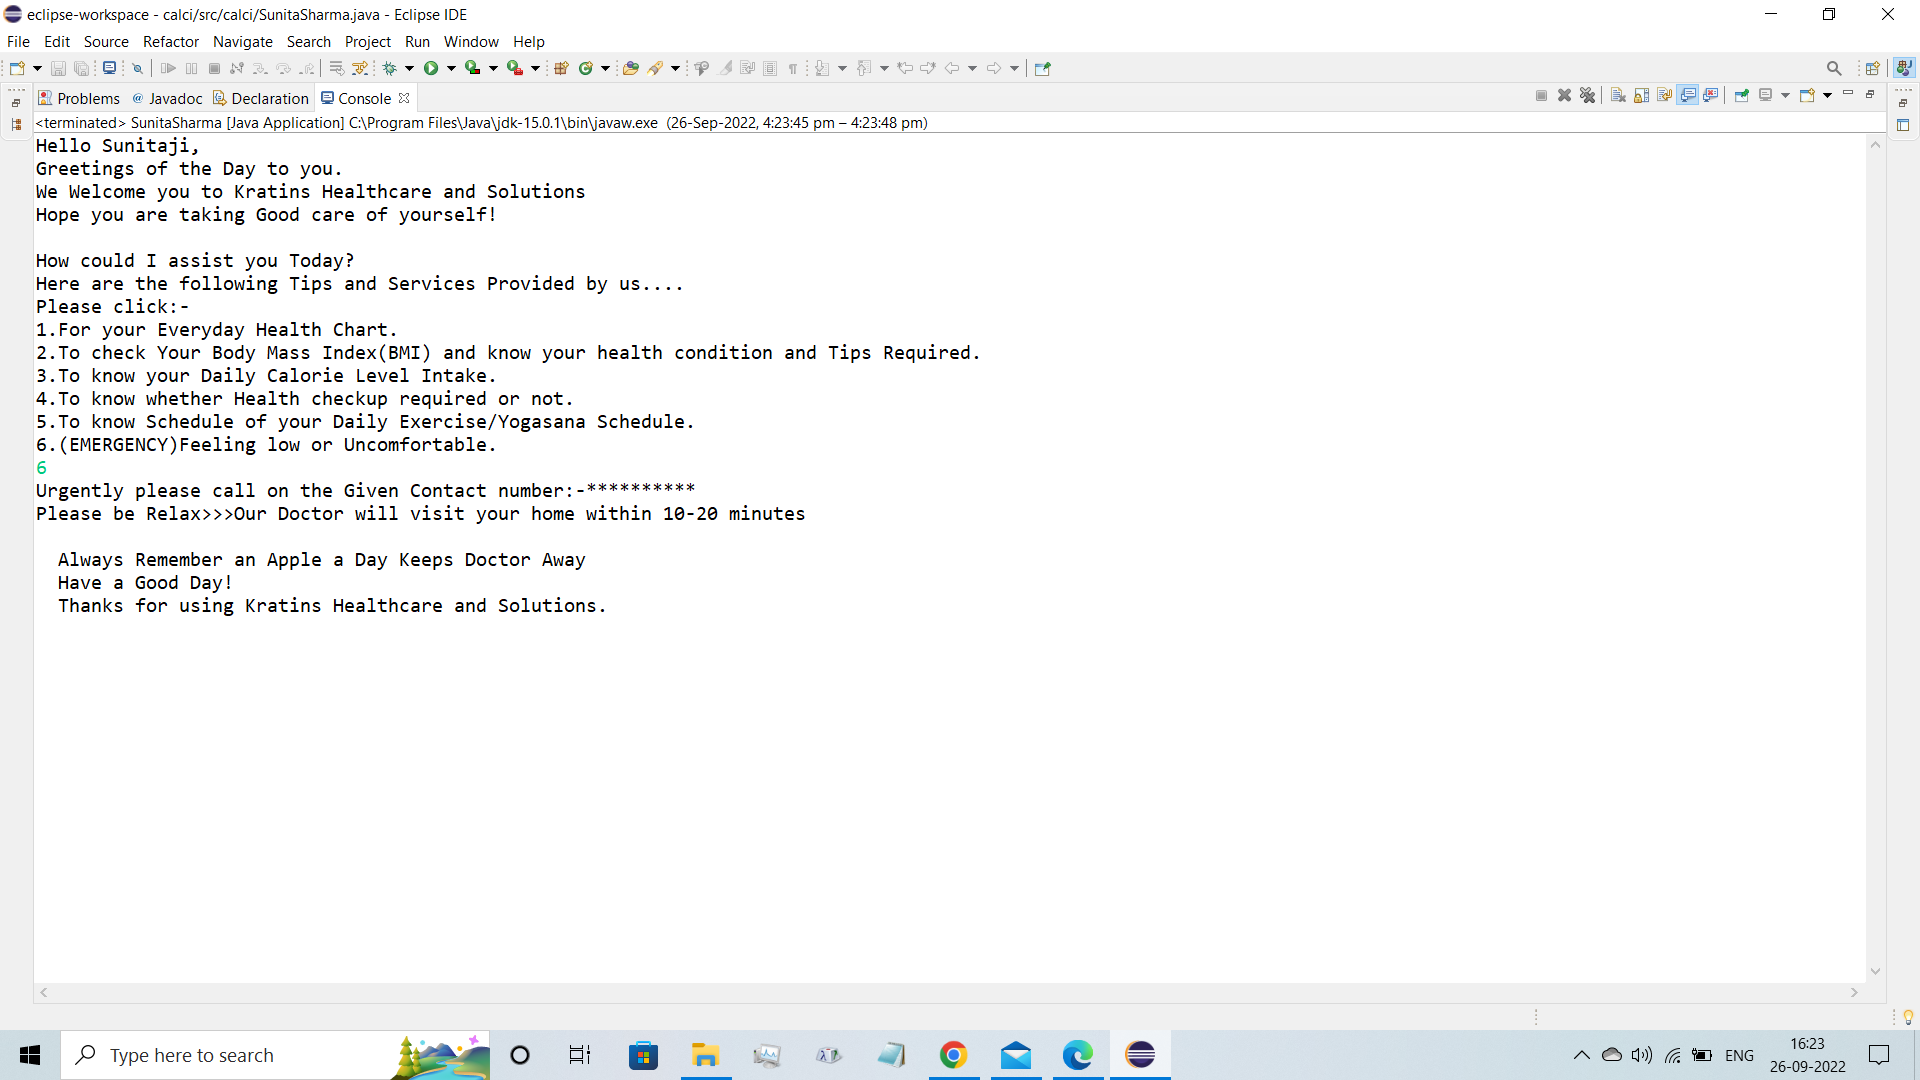Viewport: 1920px width, 1080px height.
Task: Open the Refactor menu
Action: 170,42
